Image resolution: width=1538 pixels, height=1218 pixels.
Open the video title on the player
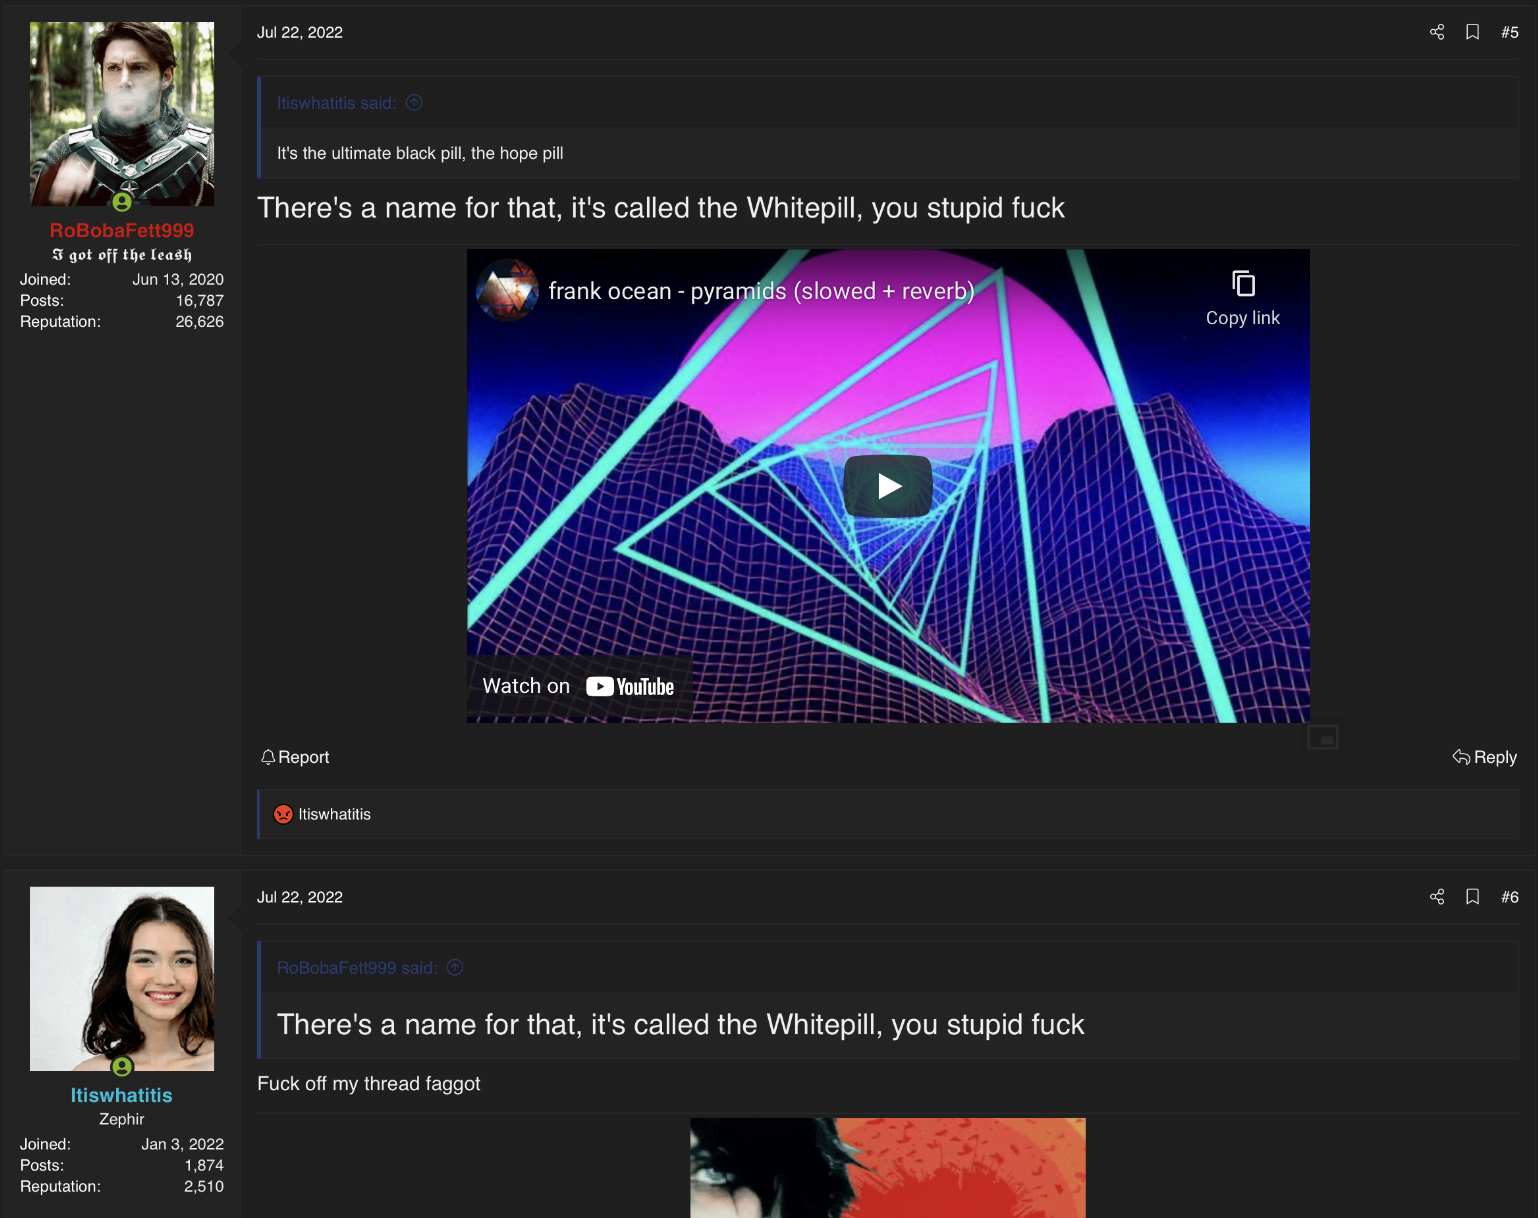(761, 291)
